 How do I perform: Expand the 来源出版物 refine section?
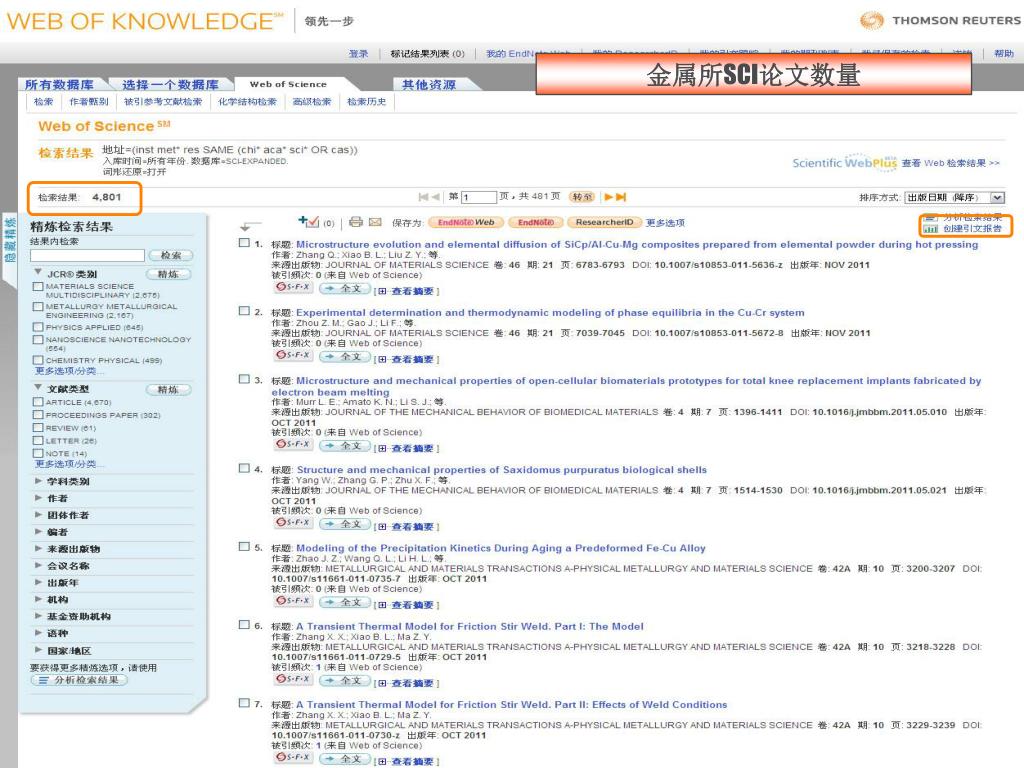tap(38, 549)
